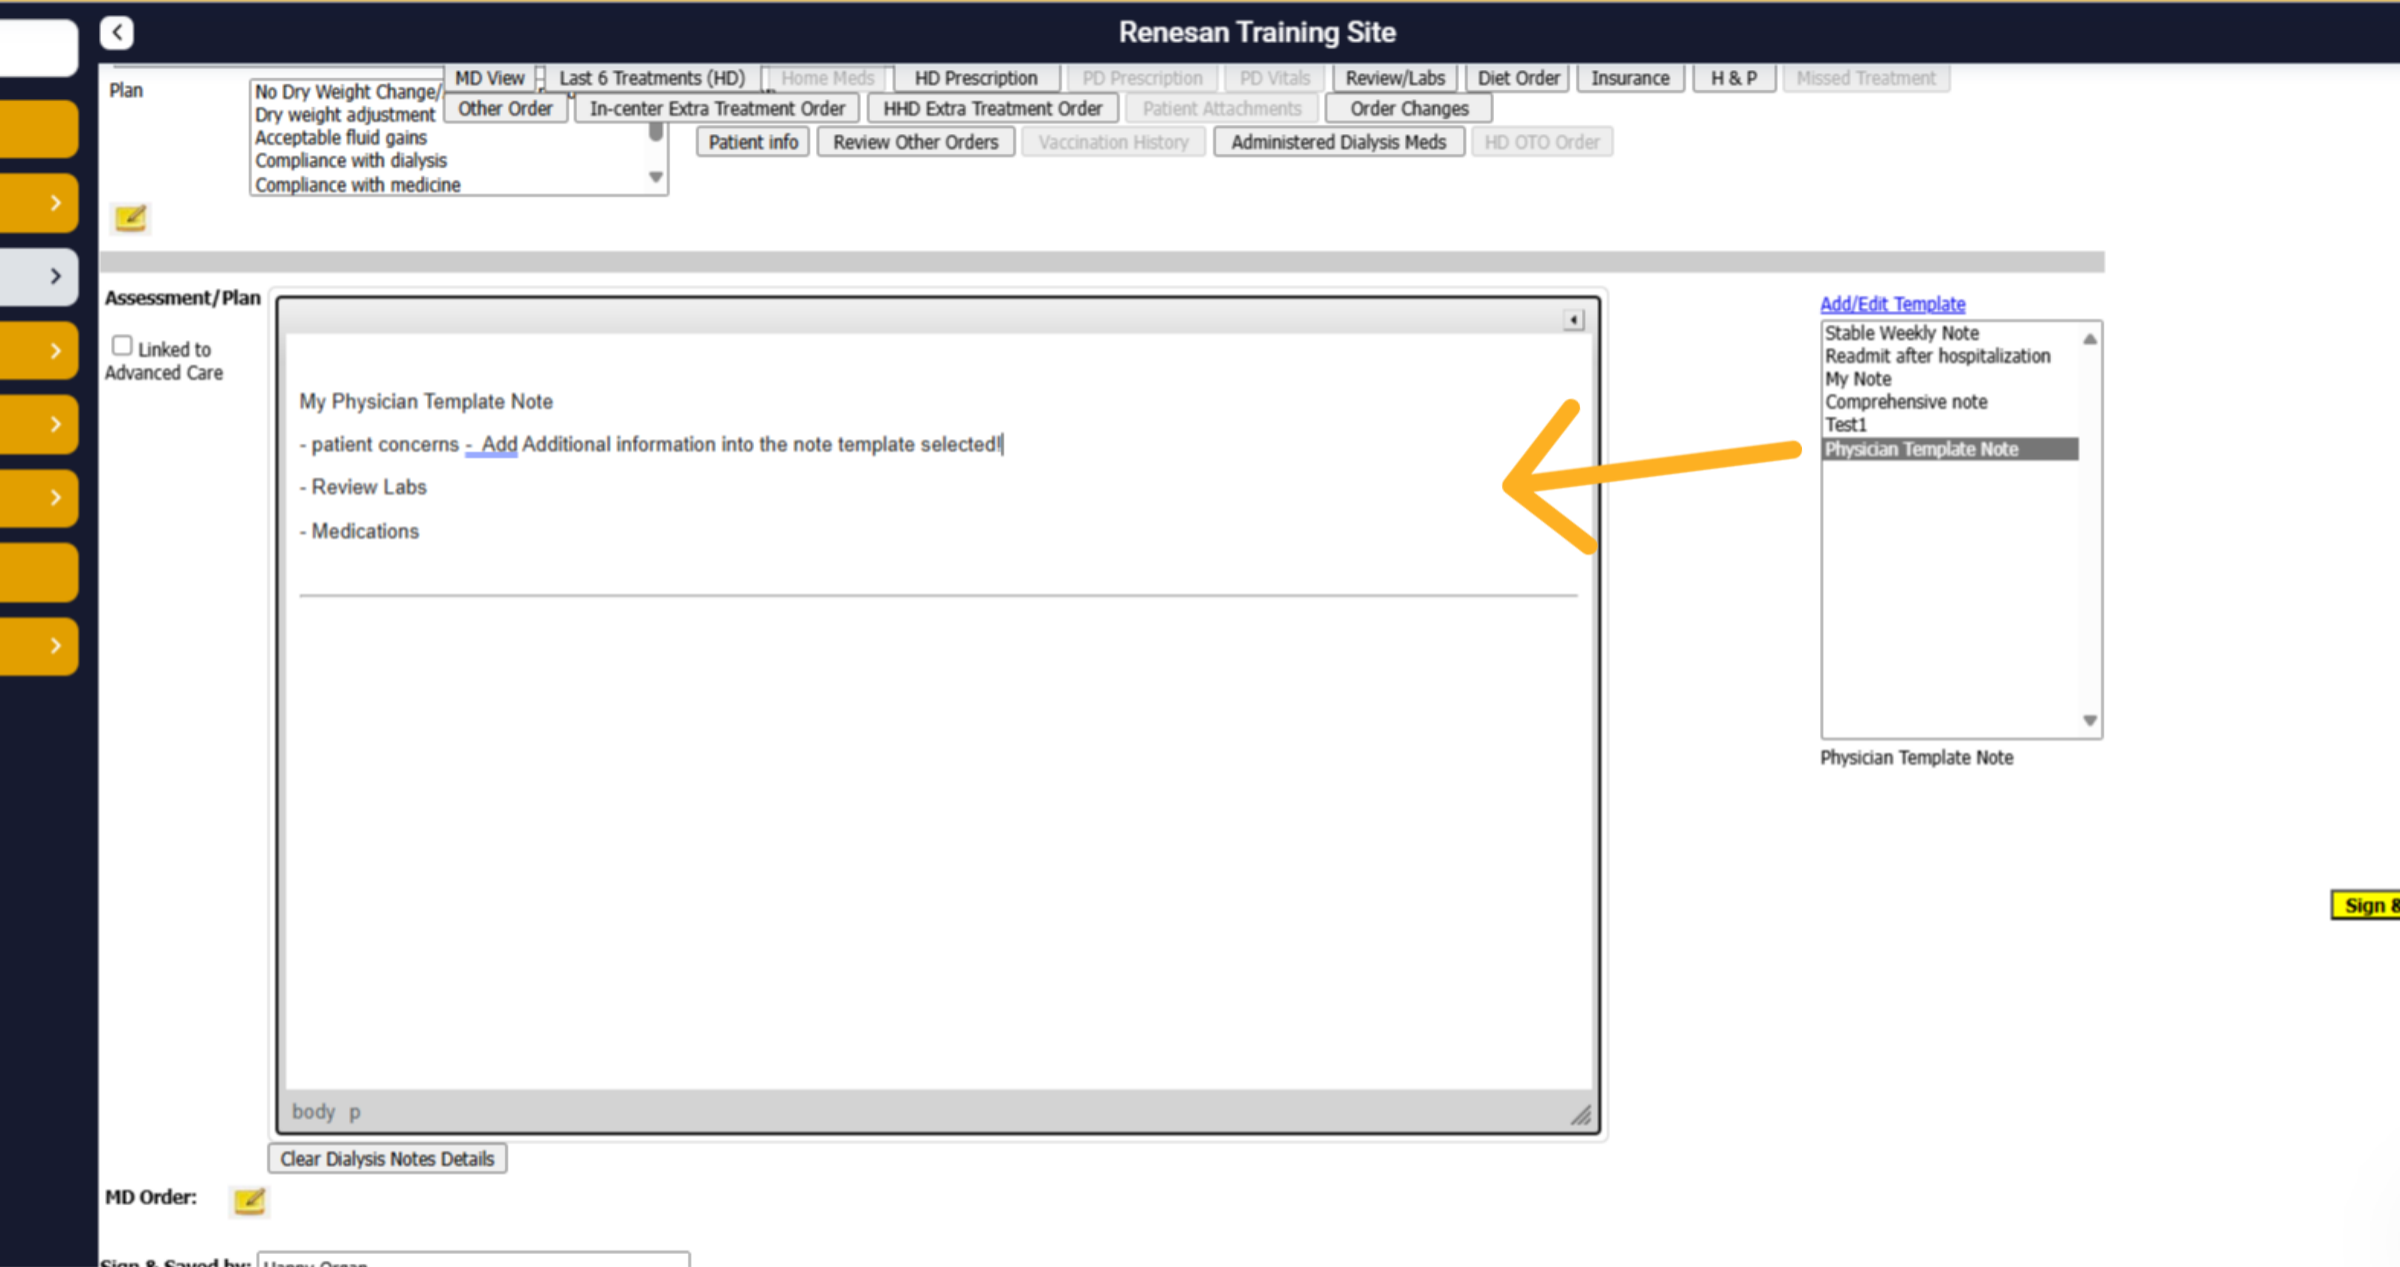Open Administered Dialysis Meds

pos(1339,142)
